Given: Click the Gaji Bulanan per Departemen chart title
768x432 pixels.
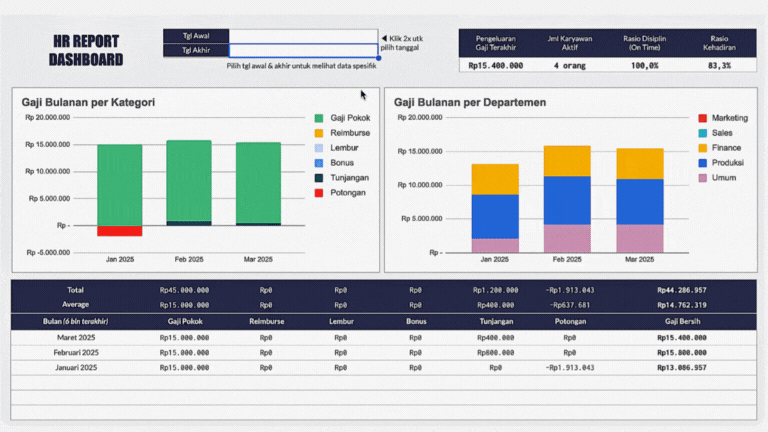Looking at the screenshot, I should [468, 102].
